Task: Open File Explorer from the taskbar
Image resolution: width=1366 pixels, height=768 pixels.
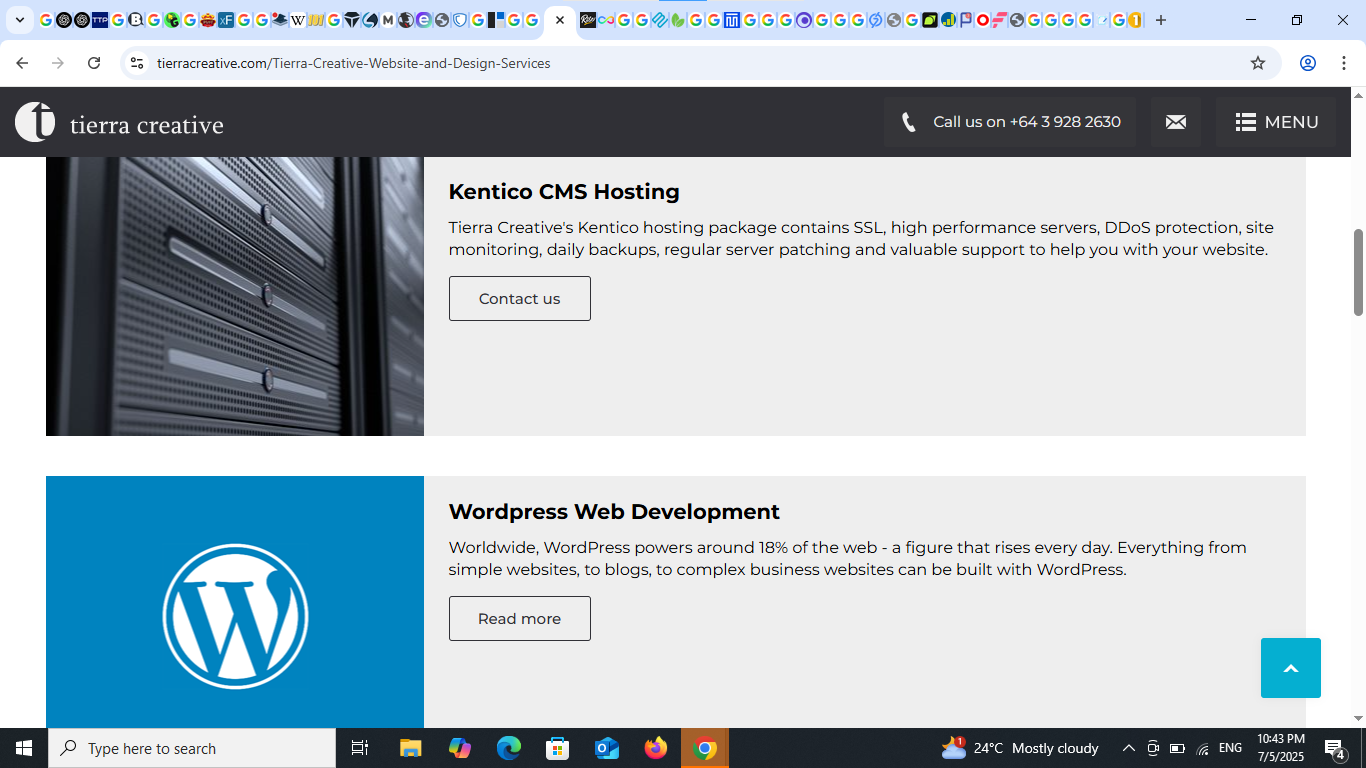Action: click(x=411, y=748)
